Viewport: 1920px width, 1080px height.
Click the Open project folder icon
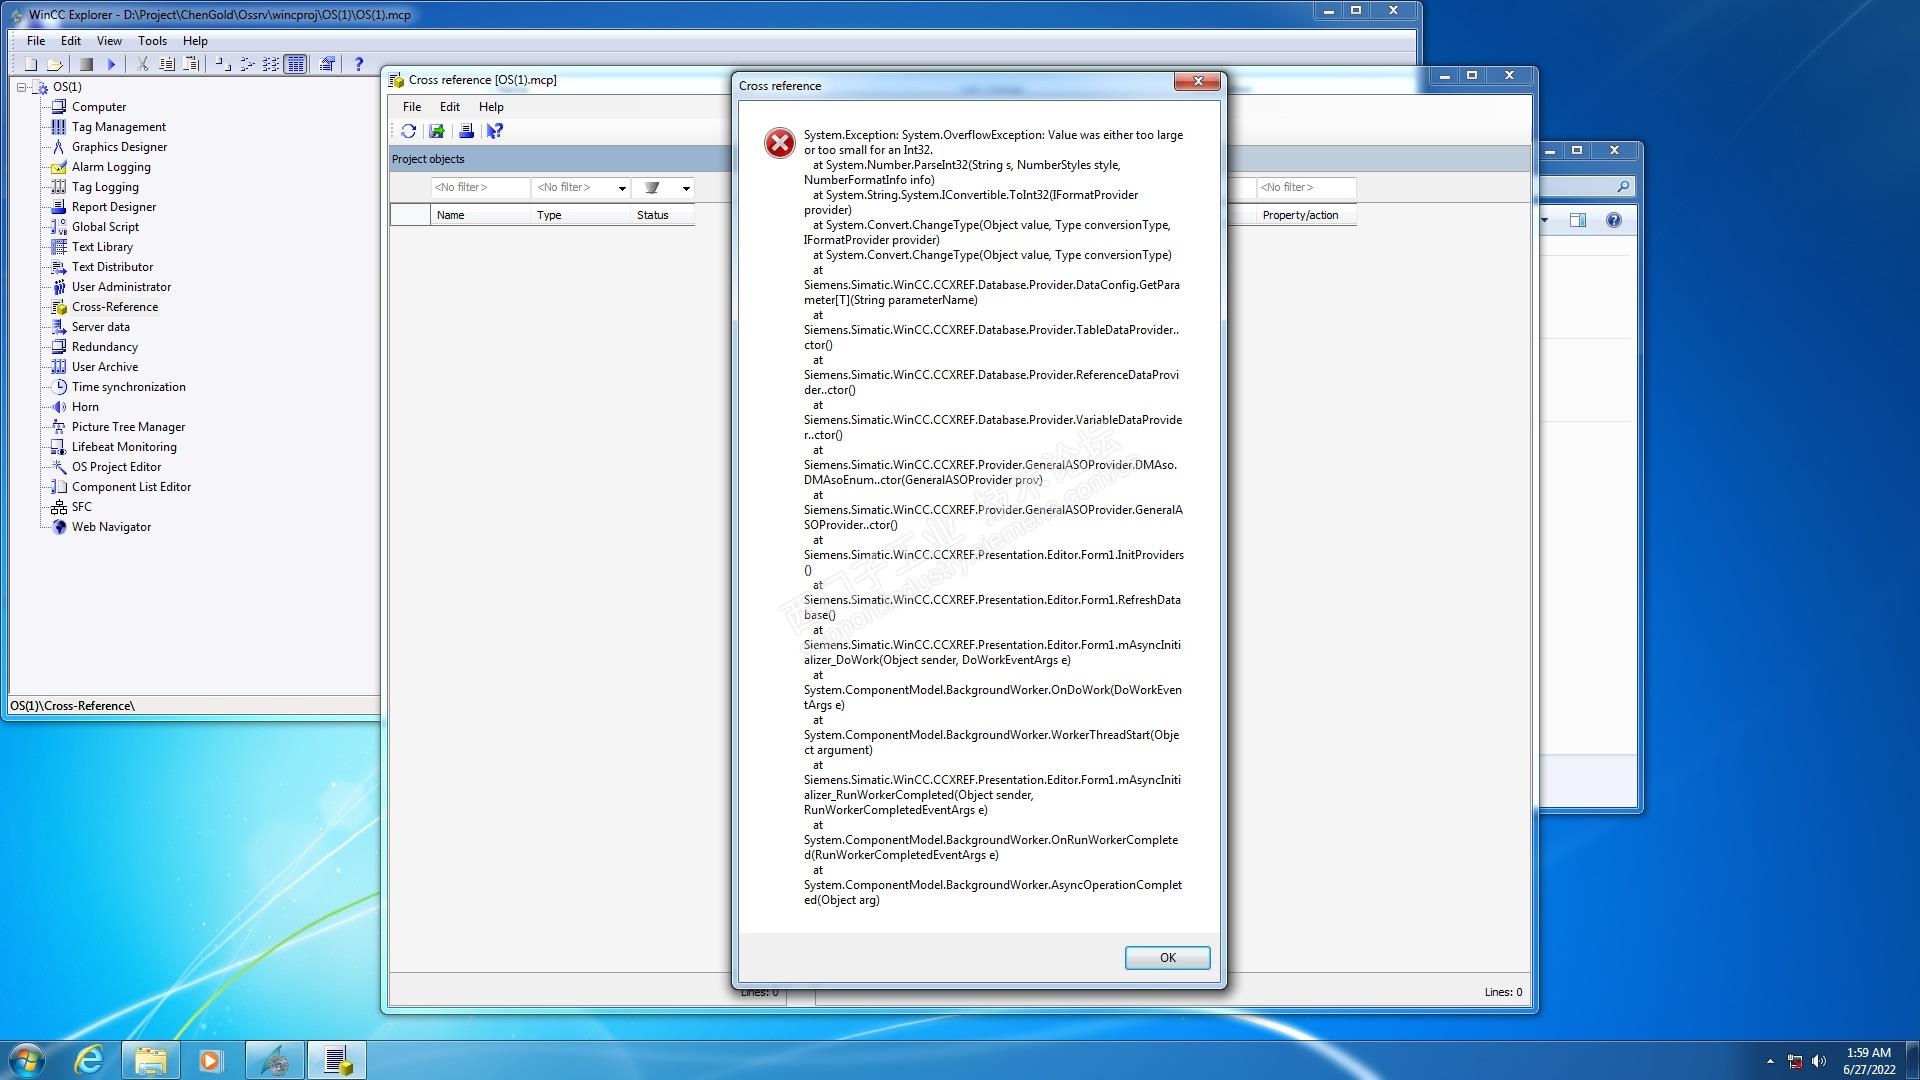[56, 64]
